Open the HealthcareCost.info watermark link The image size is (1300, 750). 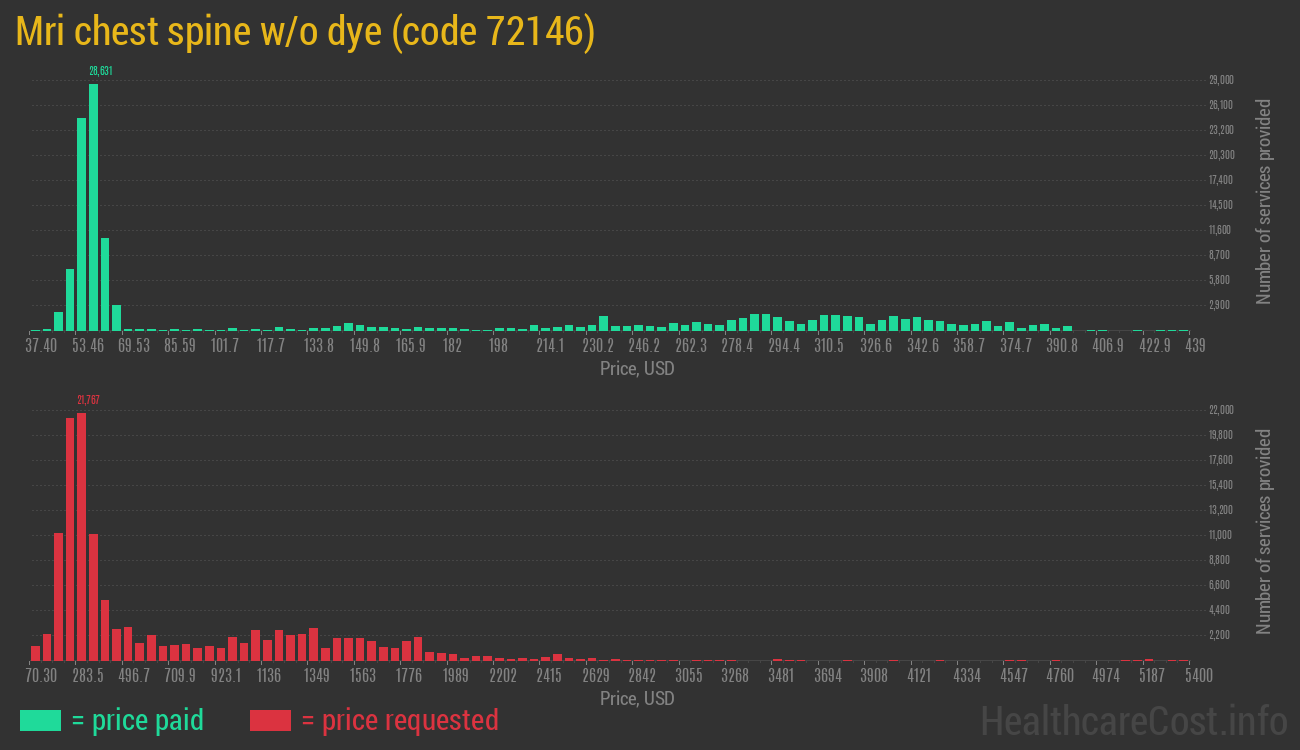click(x=1133, y=720)
